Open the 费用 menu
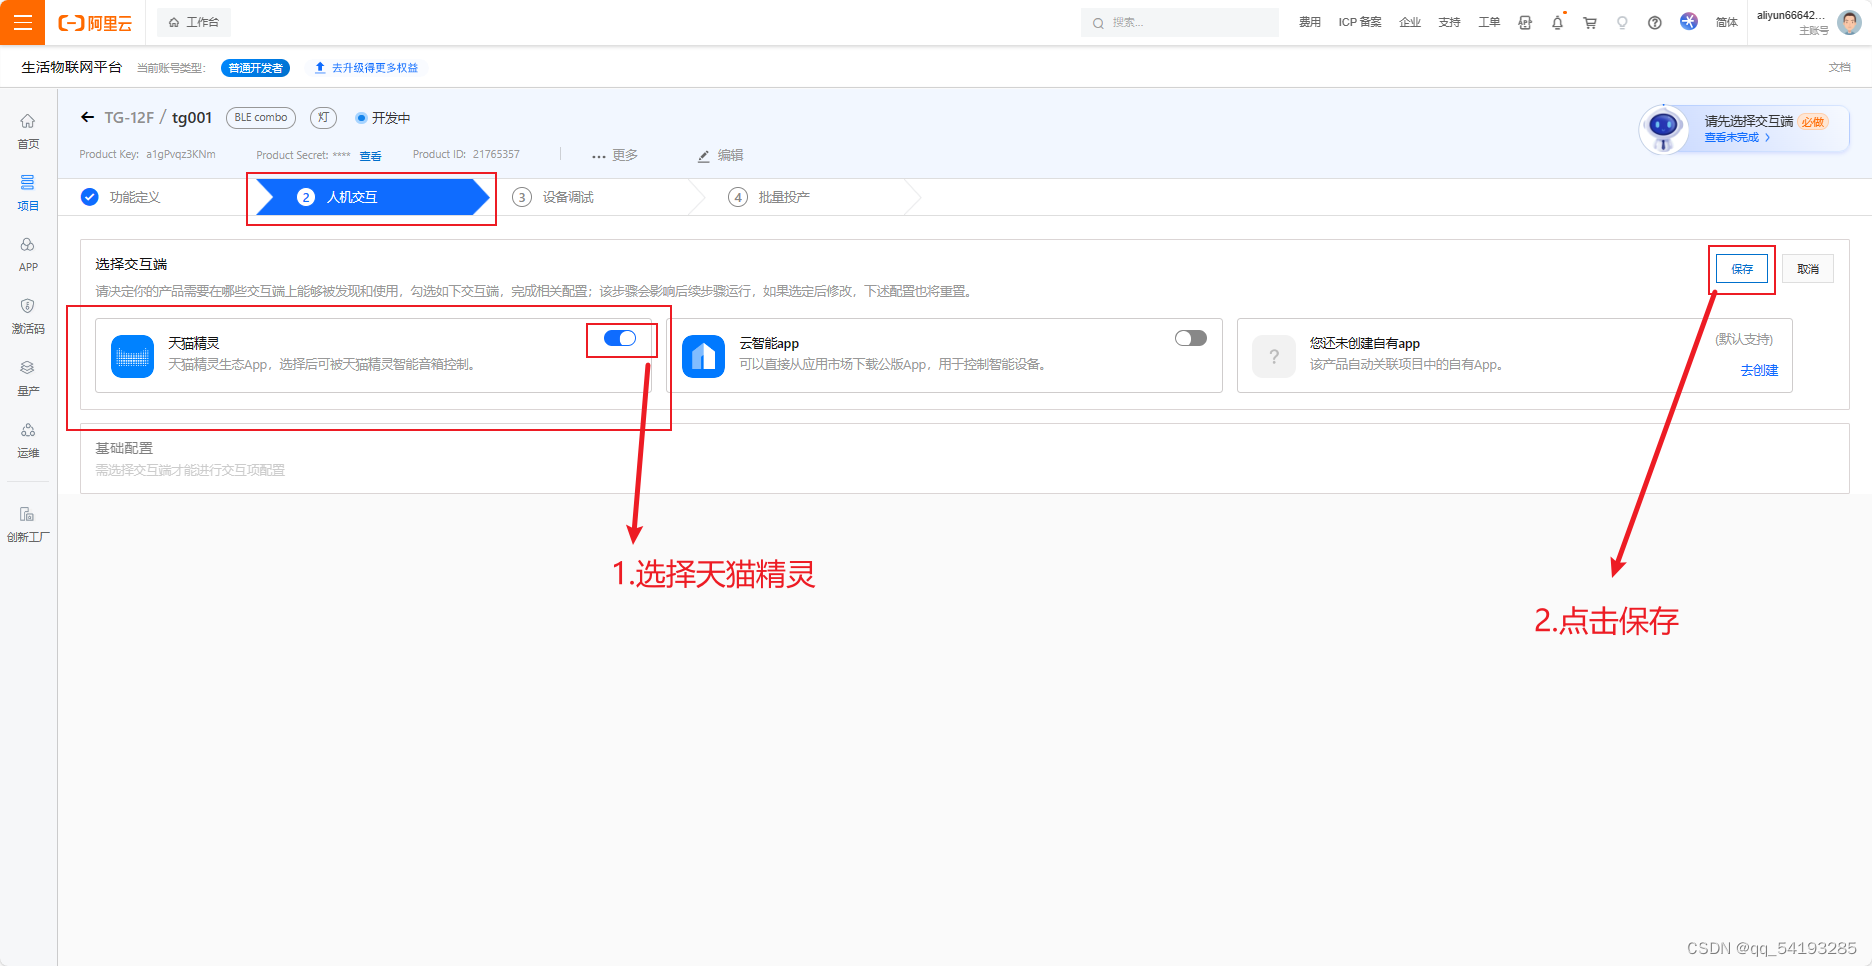The height and width of the screenshot is (966, 1872). point(1309,22)
